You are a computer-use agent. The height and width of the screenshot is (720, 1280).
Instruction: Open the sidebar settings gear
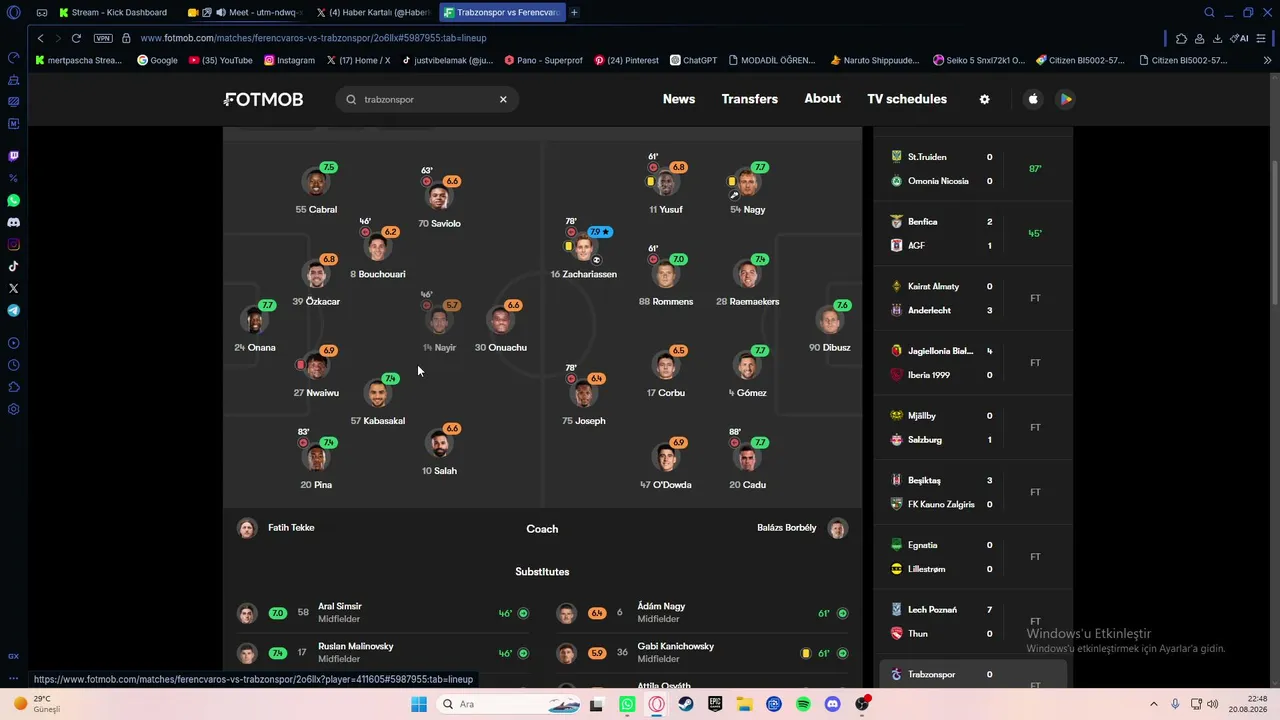point(13,409)
